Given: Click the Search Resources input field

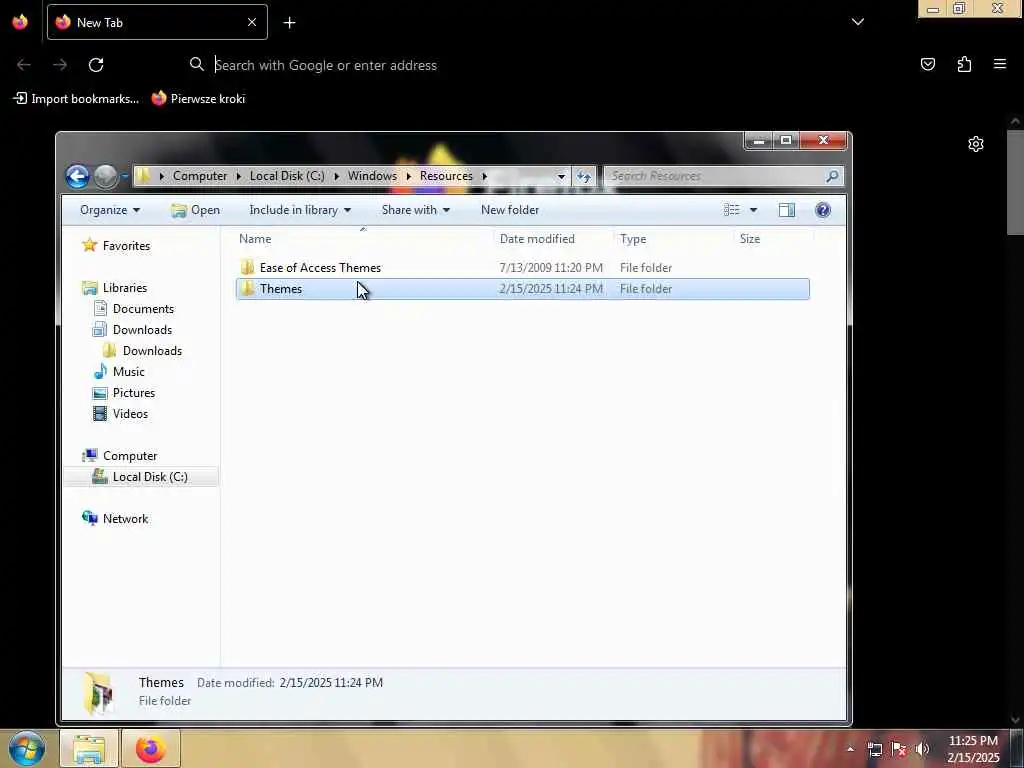Looking at the screenshot, I should pyautogui.click(x=715, y=176).
